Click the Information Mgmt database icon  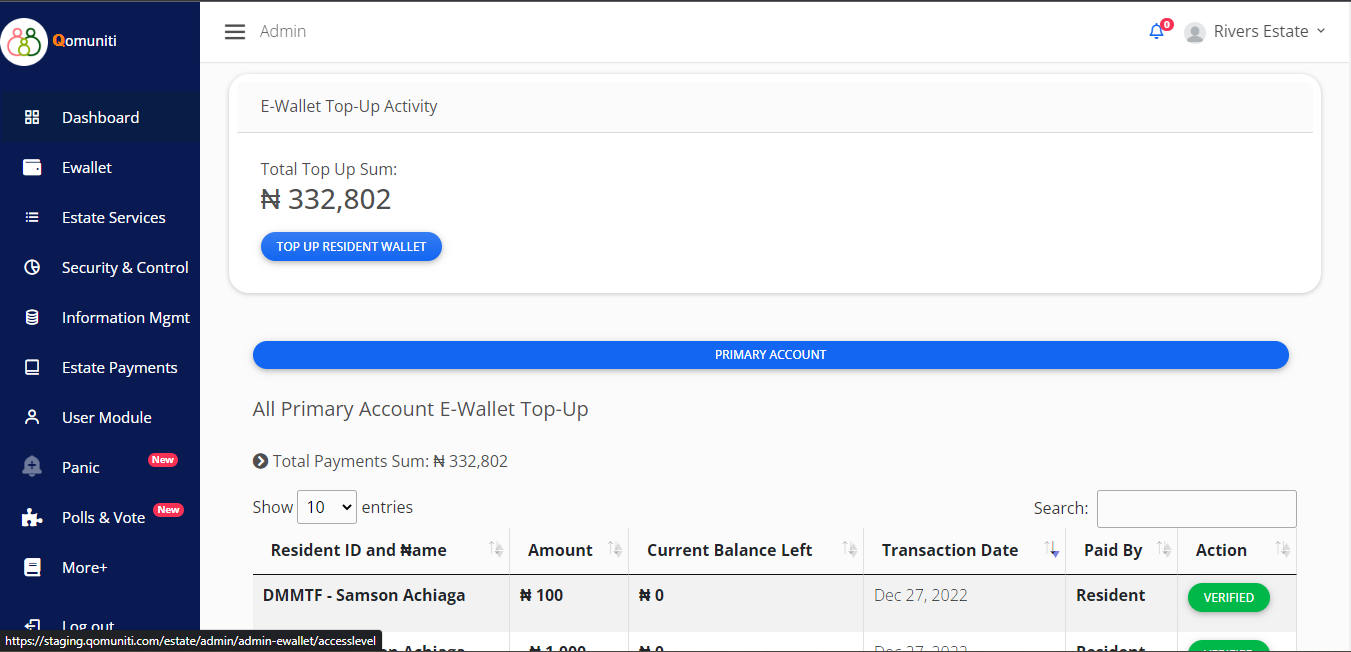[x=32, y=318]
